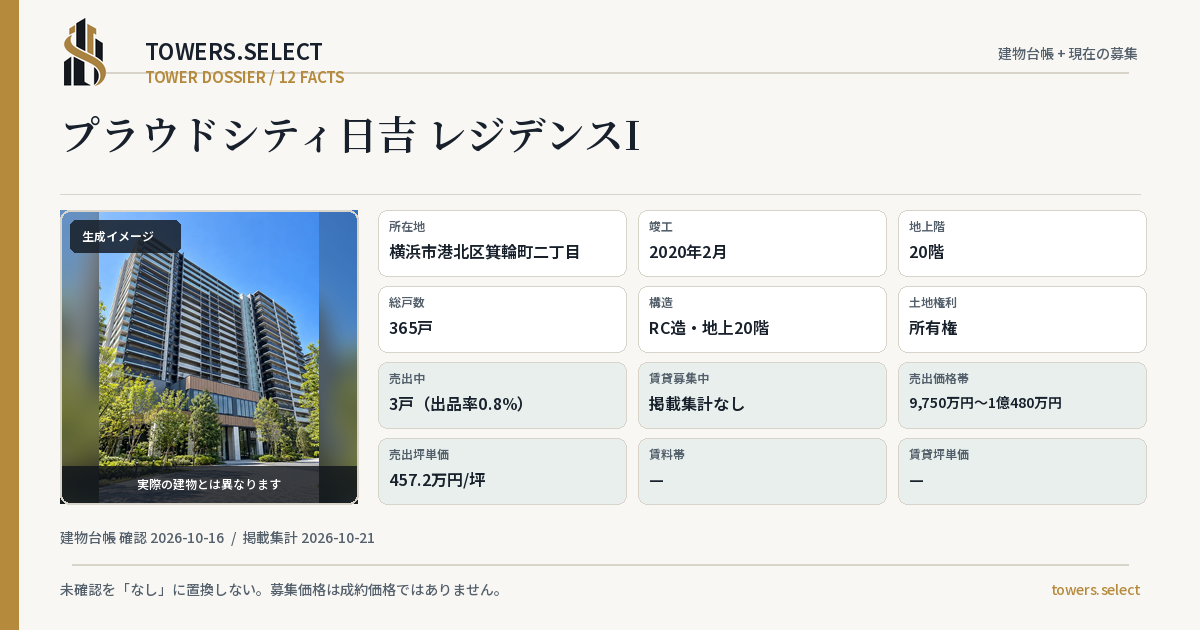Click the 賃貸募集中 label

coord(679,379)
